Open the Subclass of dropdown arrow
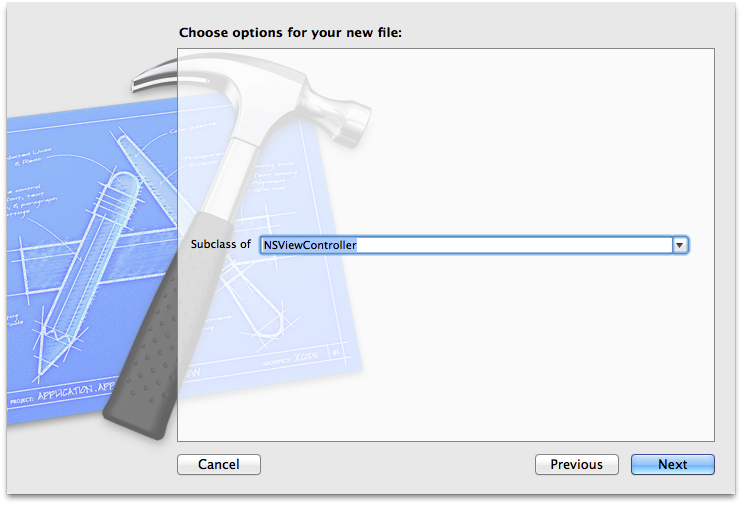This screenshot has height=505, width=742. tap(680, 245)
